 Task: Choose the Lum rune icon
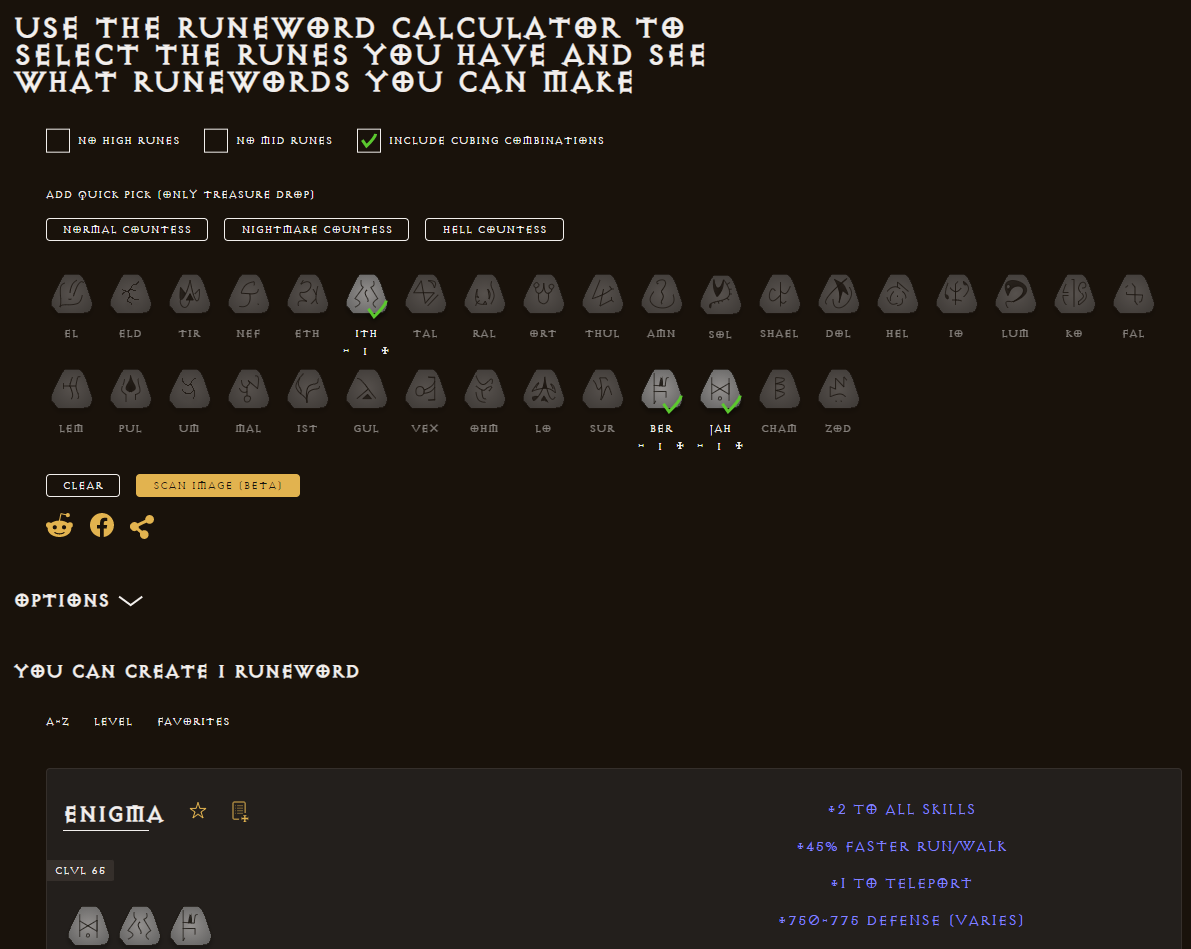click(x=1015, y=295)
